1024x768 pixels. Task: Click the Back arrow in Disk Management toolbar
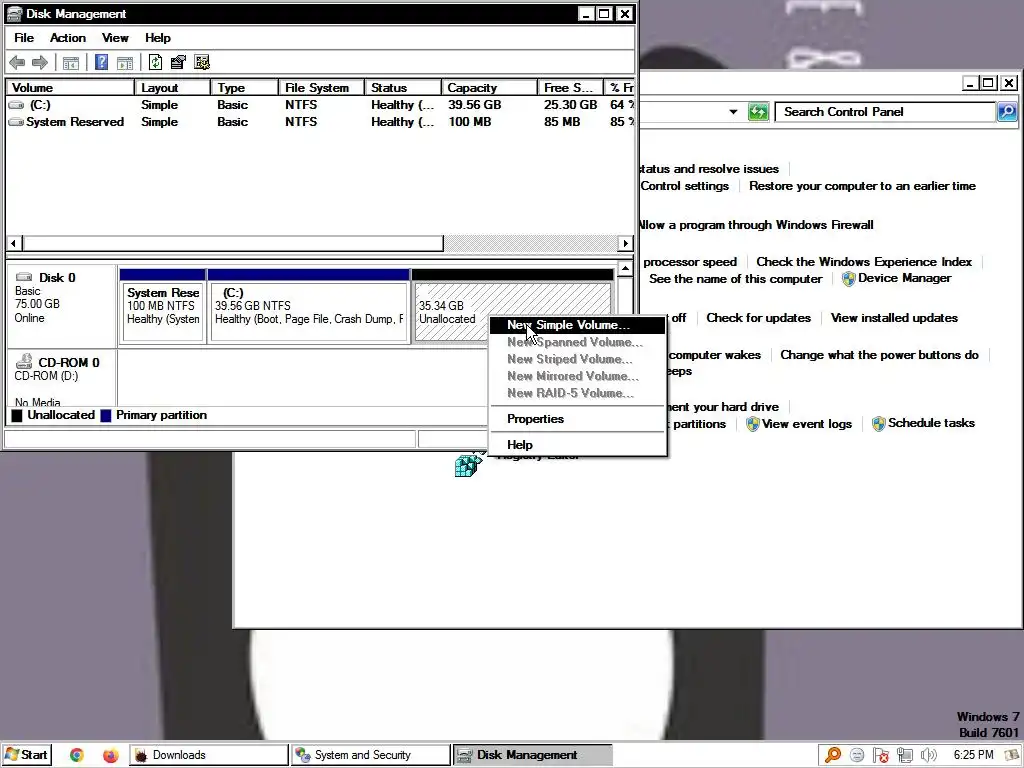[x=17, y=63]
